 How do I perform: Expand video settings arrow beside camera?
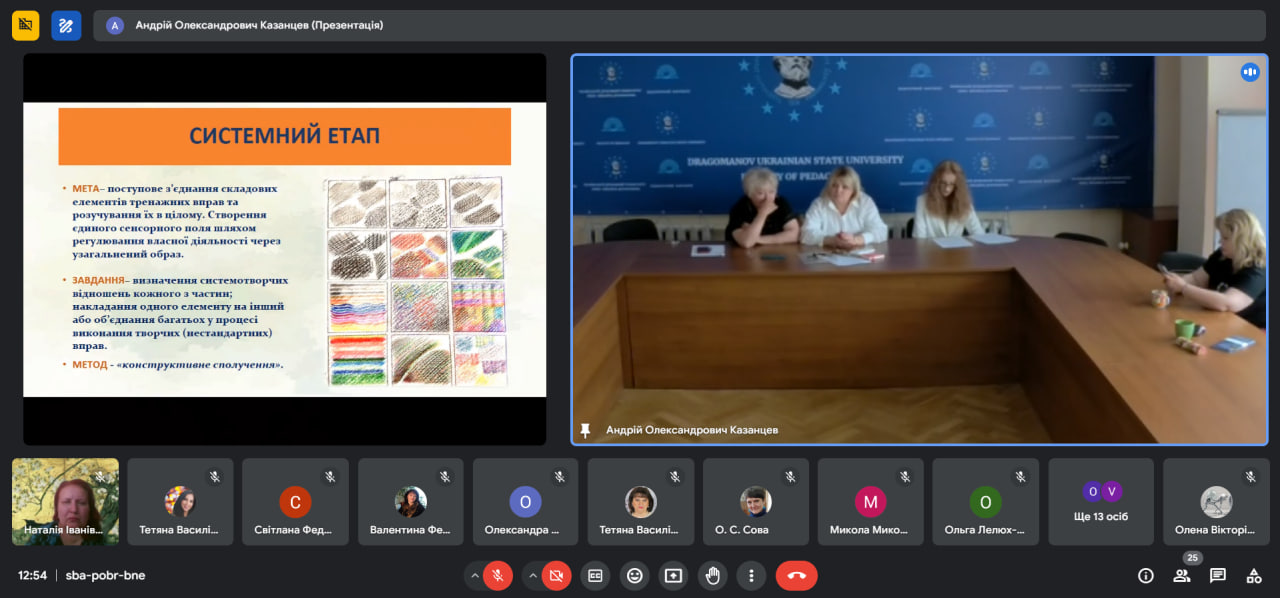(x=532, y=575)
